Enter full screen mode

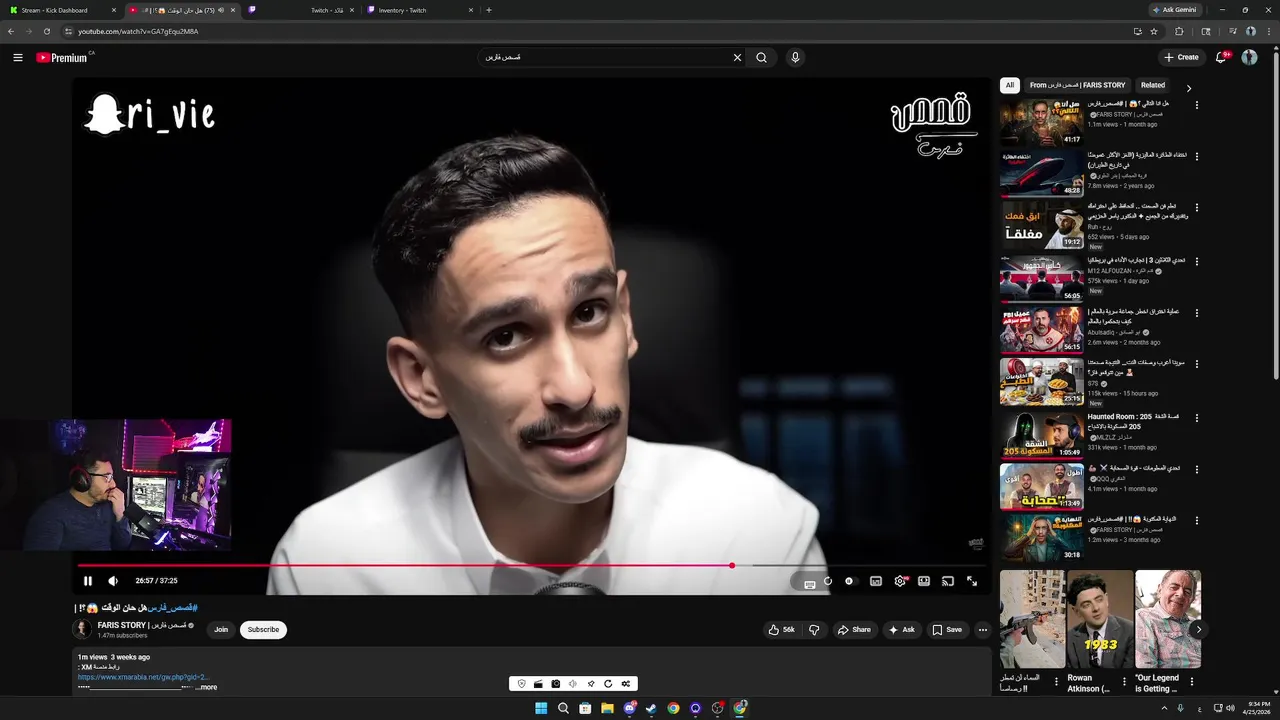click(x=972, y=581)
